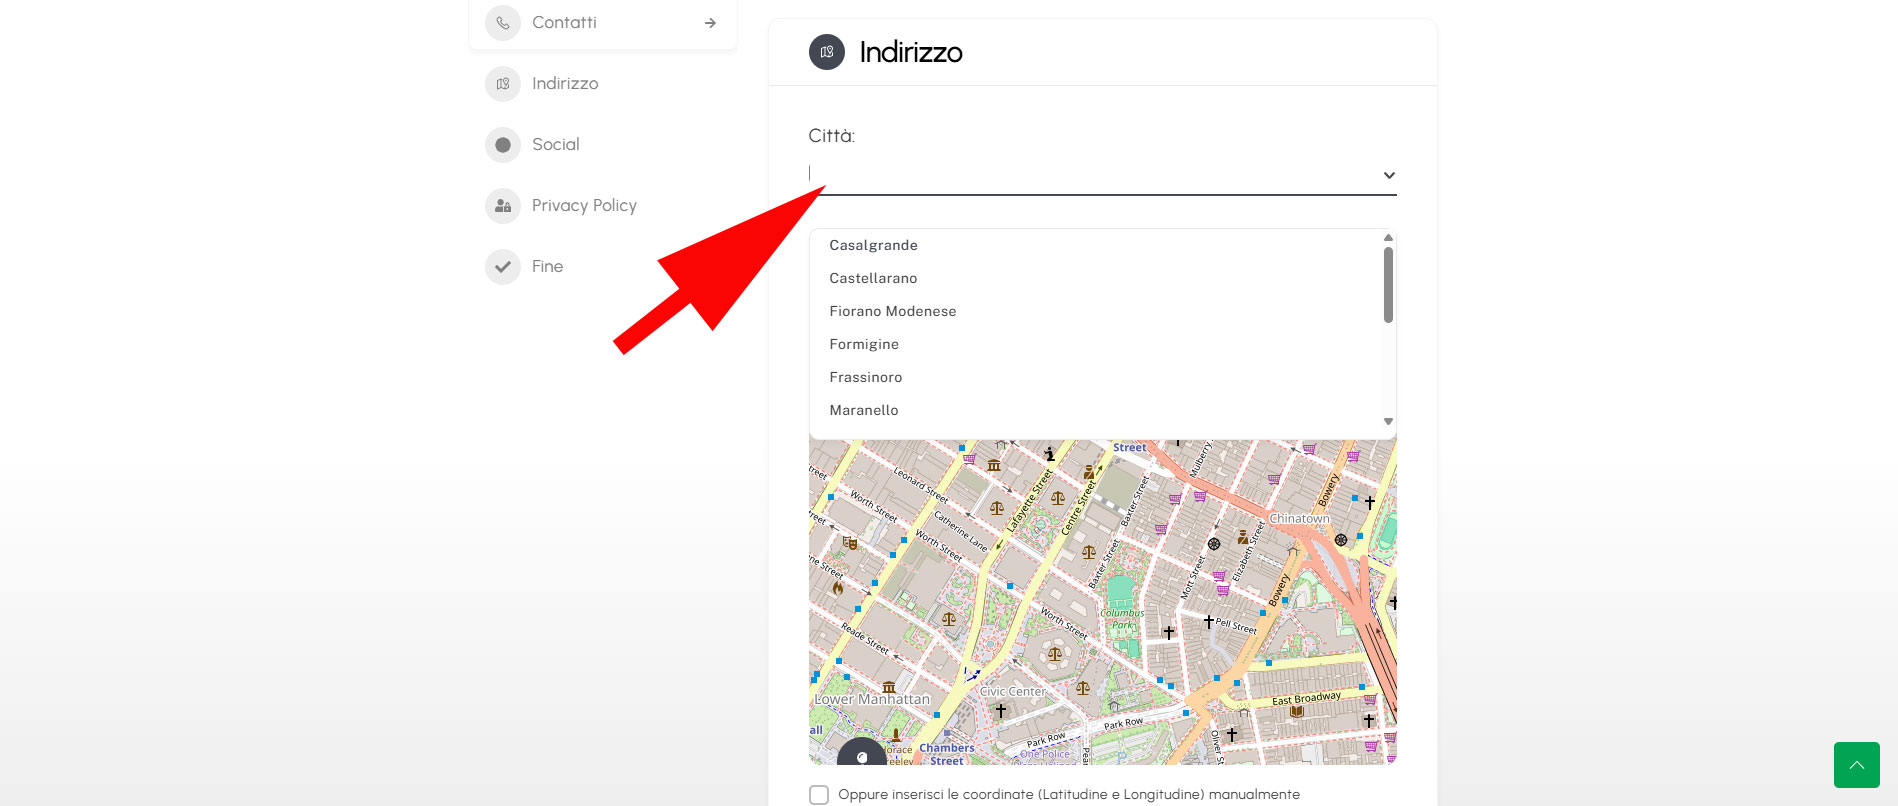Click the city list scrollbar thumb

click(1388, 285)
